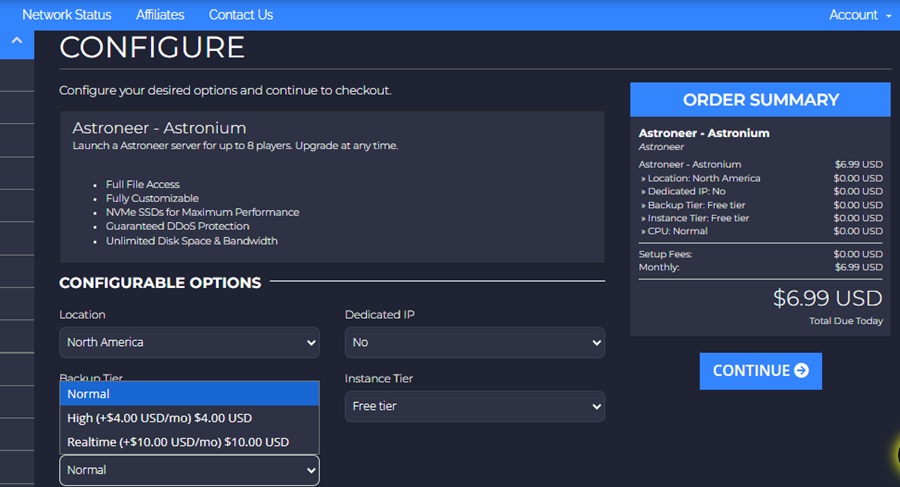Choose Realtime (+$10.00 USD/mo) option
This screenshot has width=900, height=487.
click(x=189, y=442)
